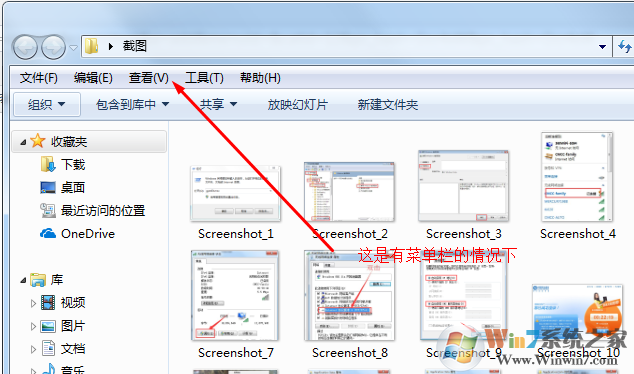Click the Screenshot_7 file name label
Viewport: 634px width, 374px height.
click(236, 353)
